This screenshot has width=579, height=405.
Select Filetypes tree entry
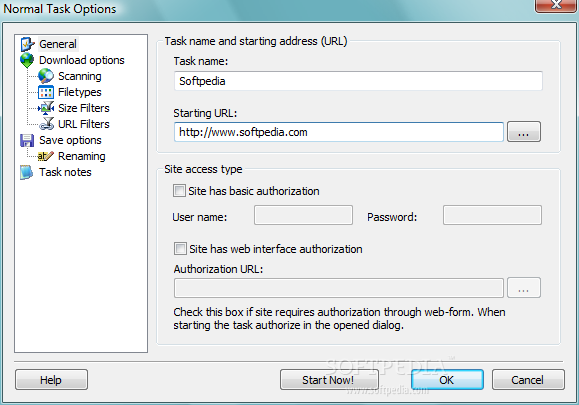pos(80,92)
